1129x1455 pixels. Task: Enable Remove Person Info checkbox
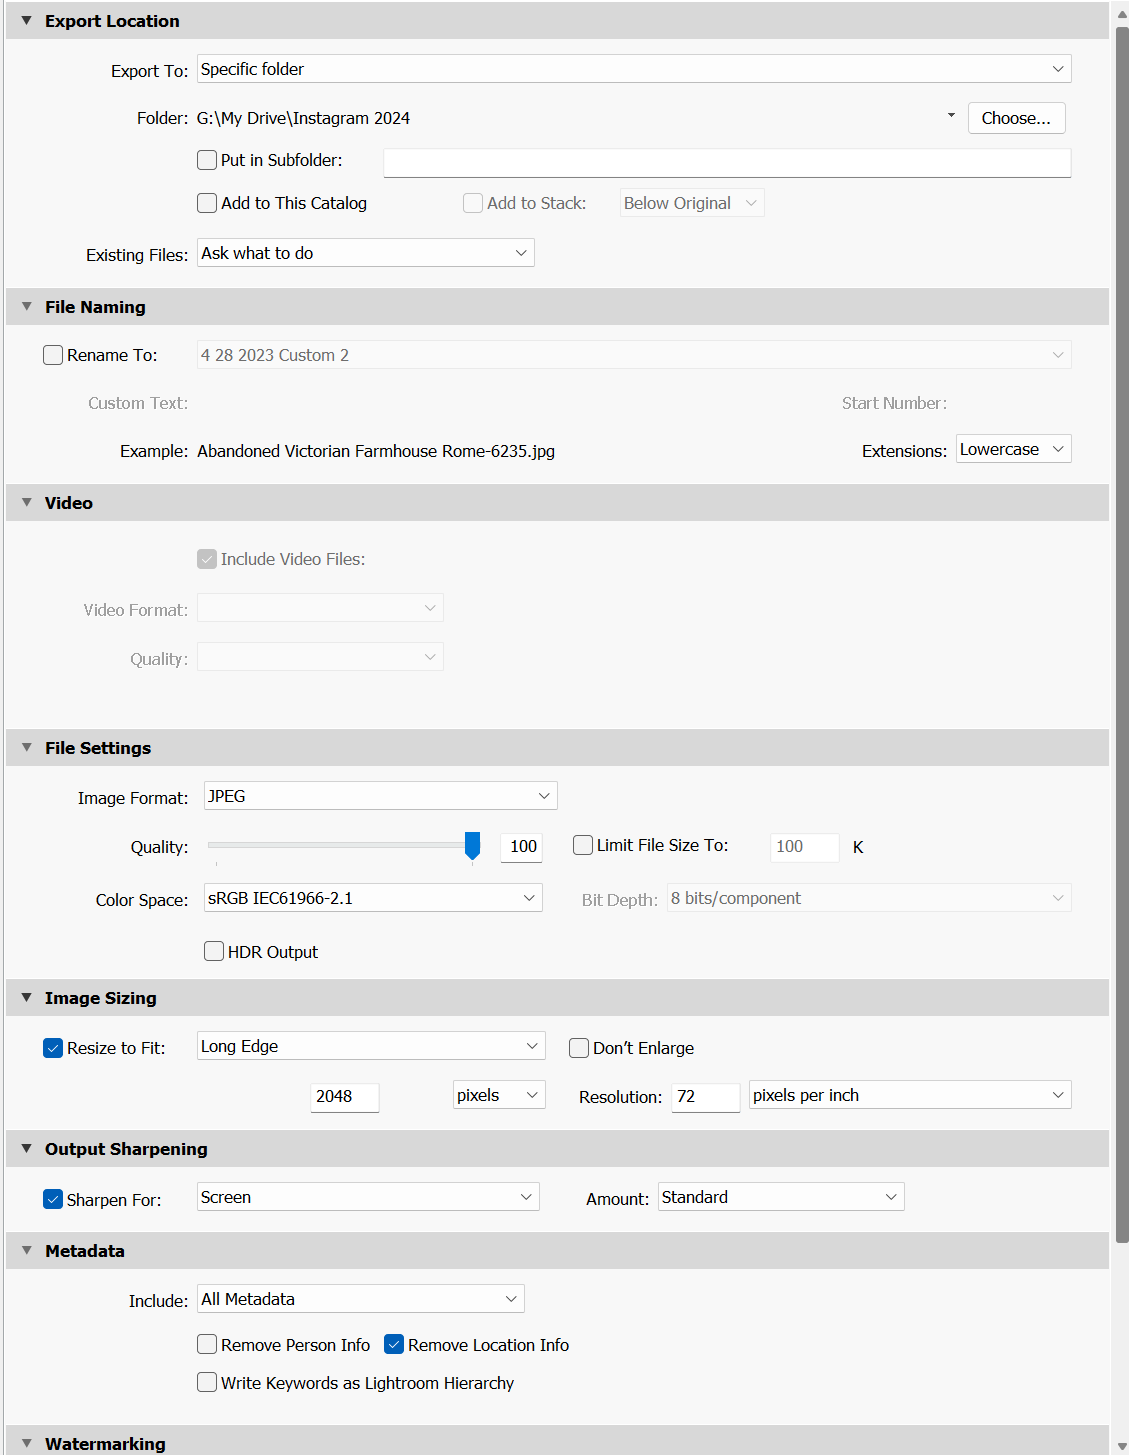pos(207,1344)
